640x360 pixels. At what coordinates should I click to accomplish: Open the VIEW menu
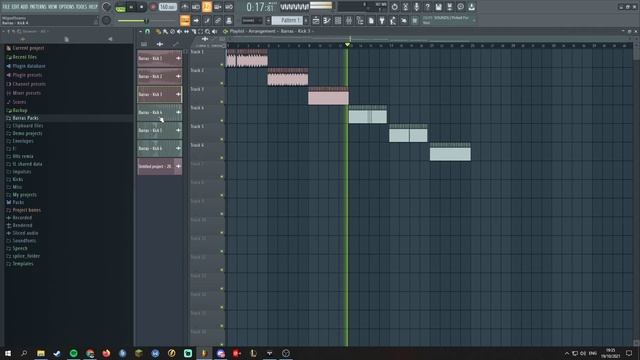click(53, 7)
